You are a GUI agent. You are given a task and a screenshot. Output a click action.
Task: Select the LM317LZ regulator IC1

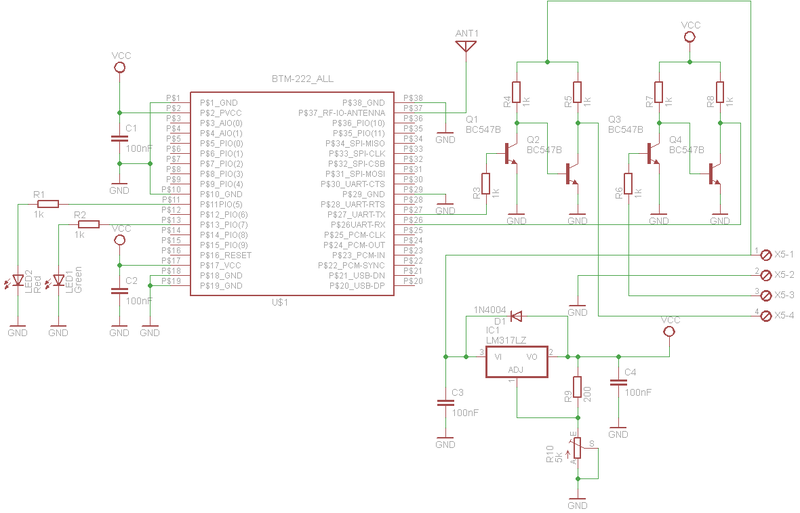pyautogui.click(x=516, y=362)
